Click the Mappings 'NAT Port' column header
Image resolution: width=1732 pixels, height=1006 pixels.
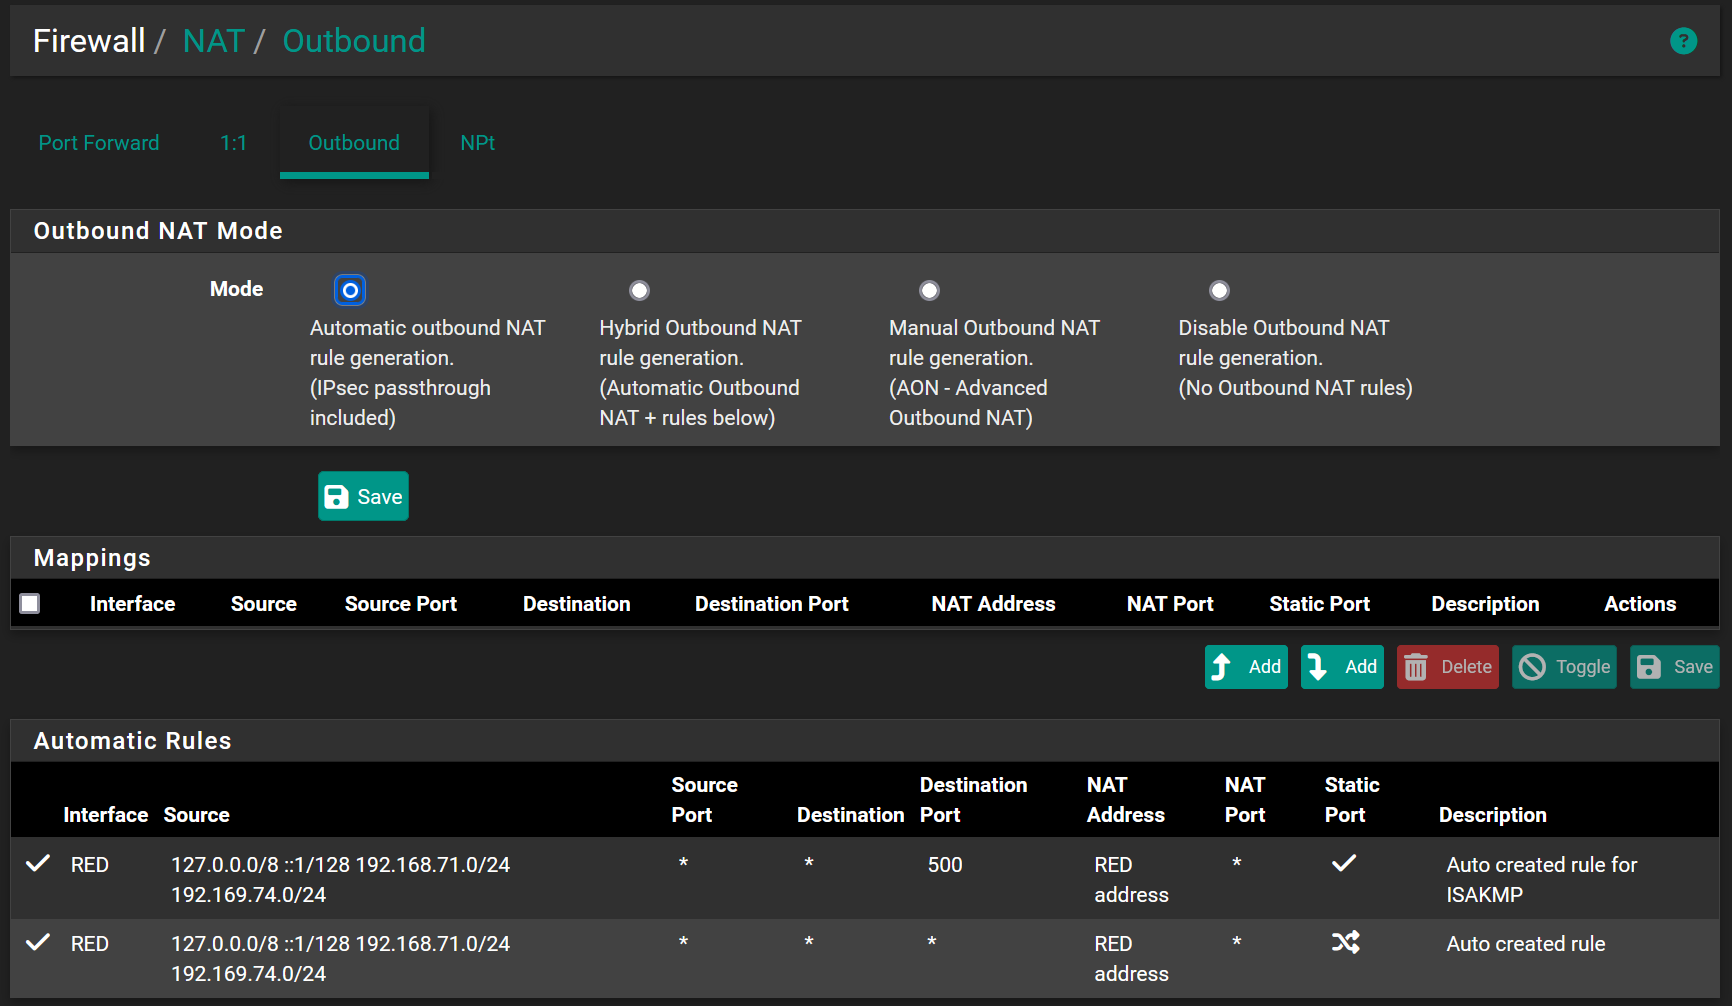tap(1170, 604)
